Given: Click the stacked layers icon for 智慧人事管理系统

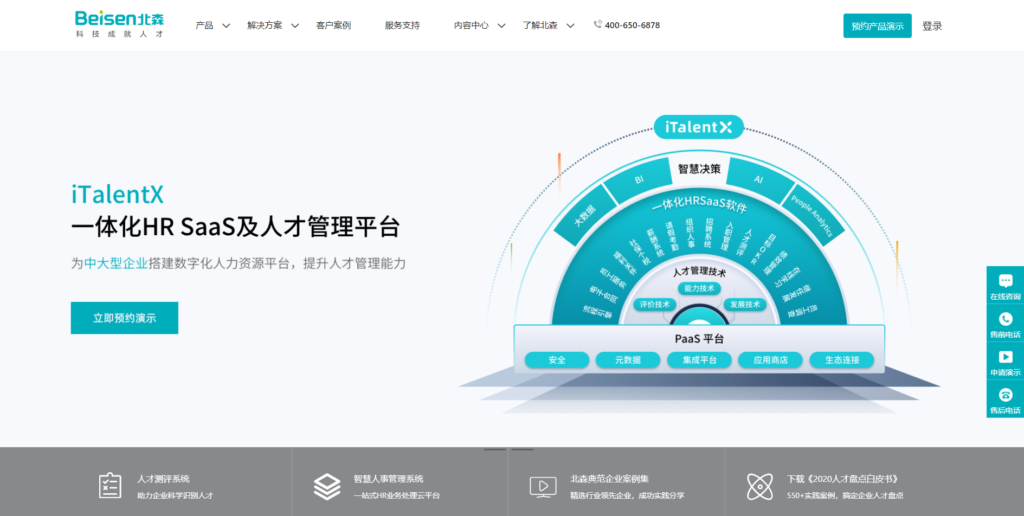Looking at the screenshot, I should [x=327, y=487].
